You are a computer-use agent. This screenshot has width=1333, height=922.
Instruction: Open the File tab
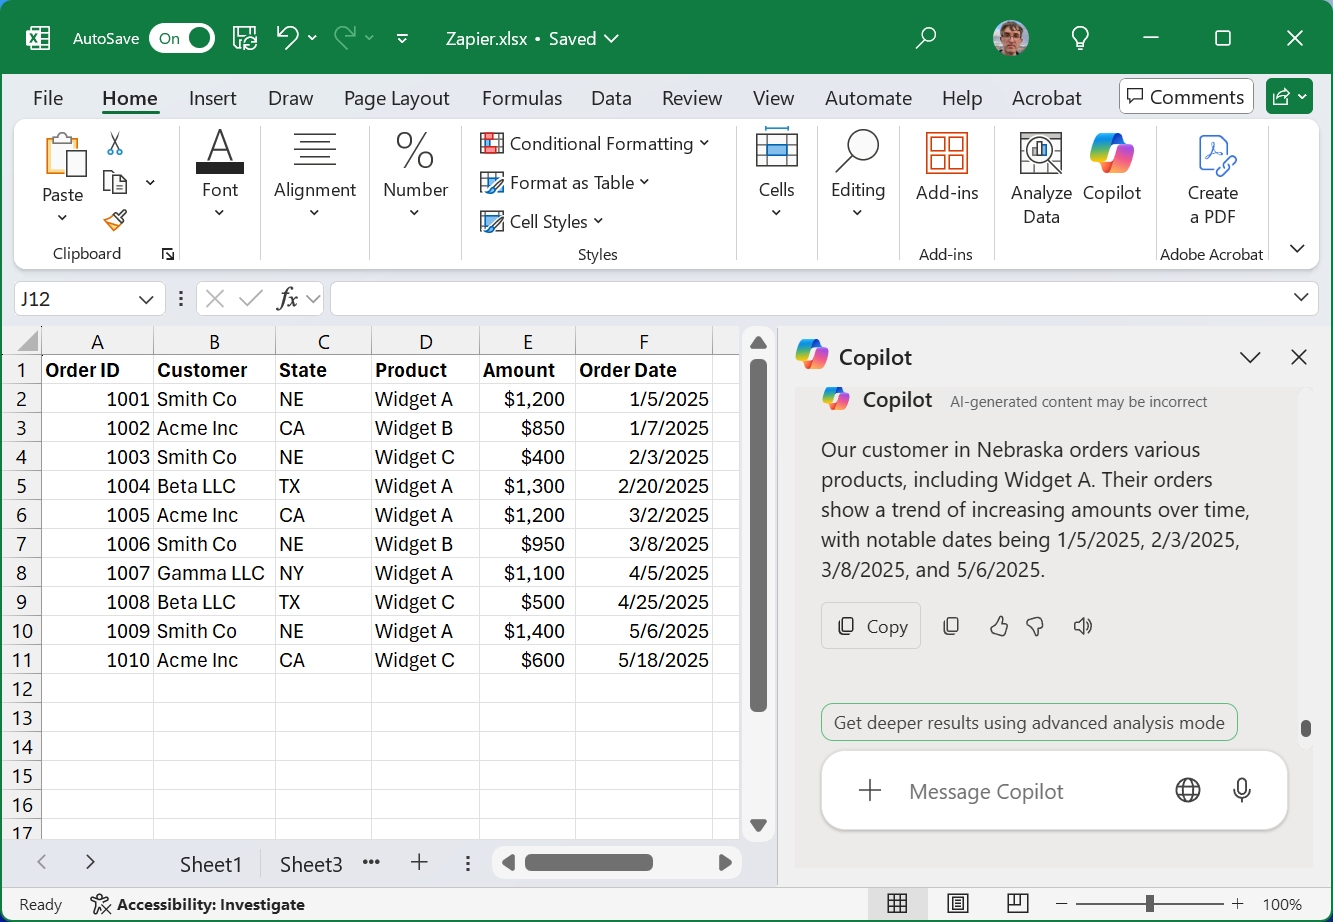48,98
